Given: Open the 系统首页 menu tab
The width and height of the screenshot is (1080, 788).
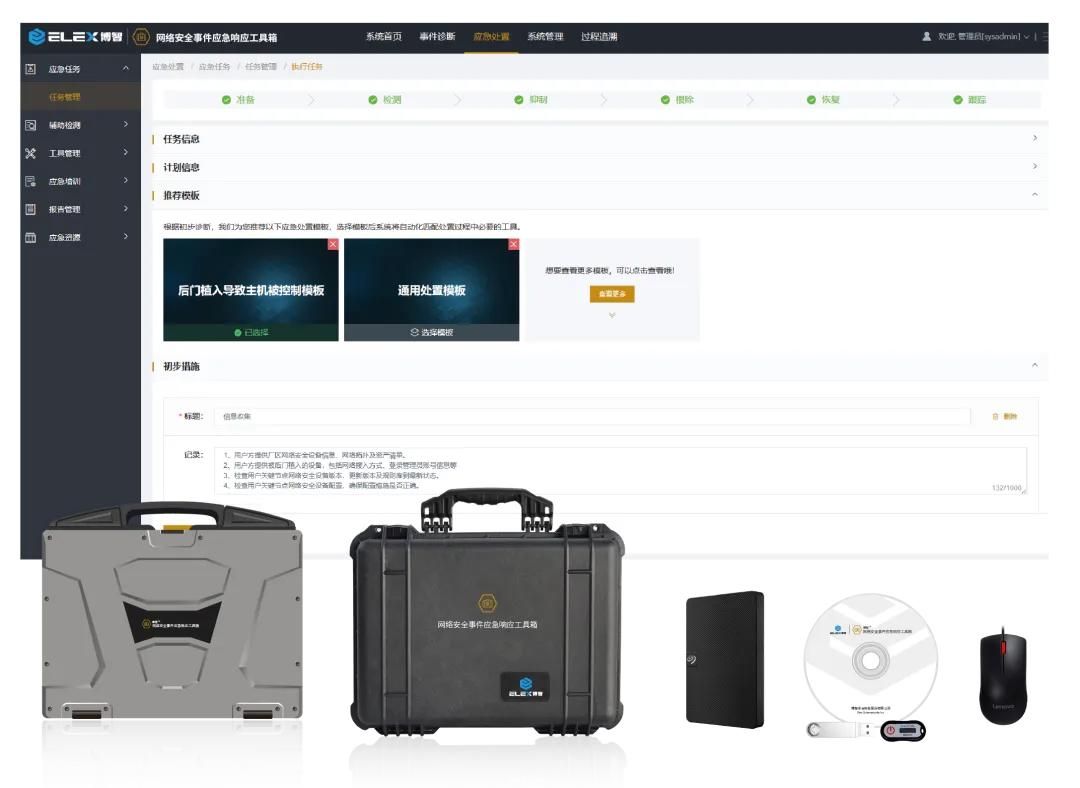Looking at the screenshot, I should click(x=384, y=37).
